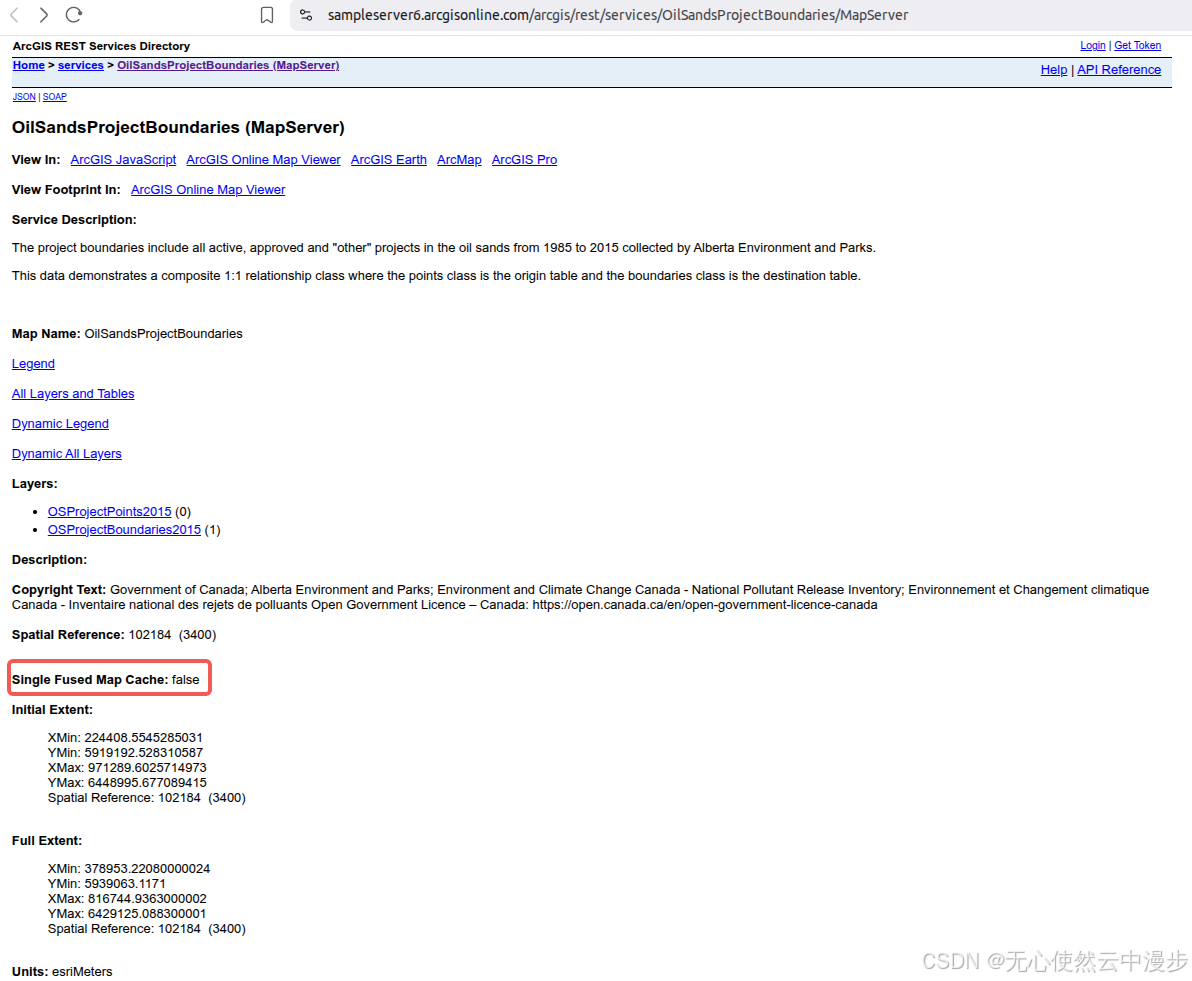This screenshot has width=1192, height=981.
Task: Open the OSProjectPoints2015 layer
Action: (x=109, y=512)
